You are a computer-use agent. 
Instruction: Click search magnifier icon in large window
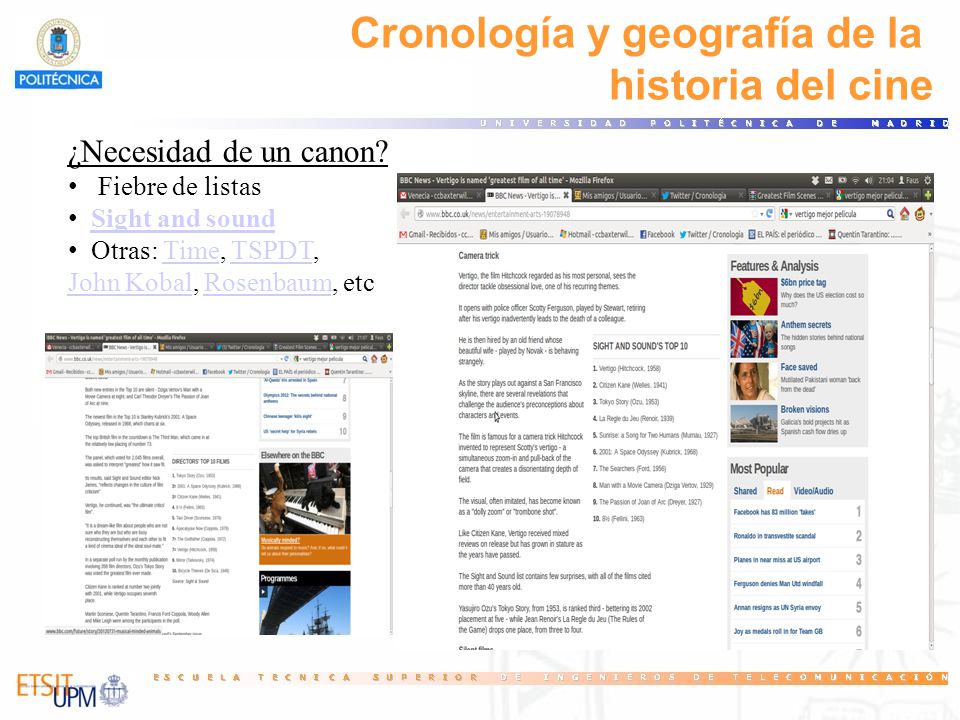890,214
